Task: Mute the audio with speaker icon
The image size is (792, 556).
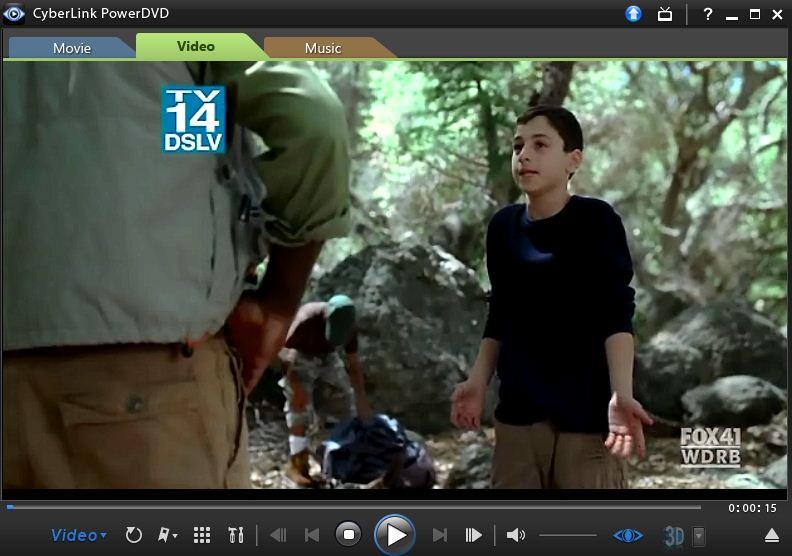Action: [515, 535]
